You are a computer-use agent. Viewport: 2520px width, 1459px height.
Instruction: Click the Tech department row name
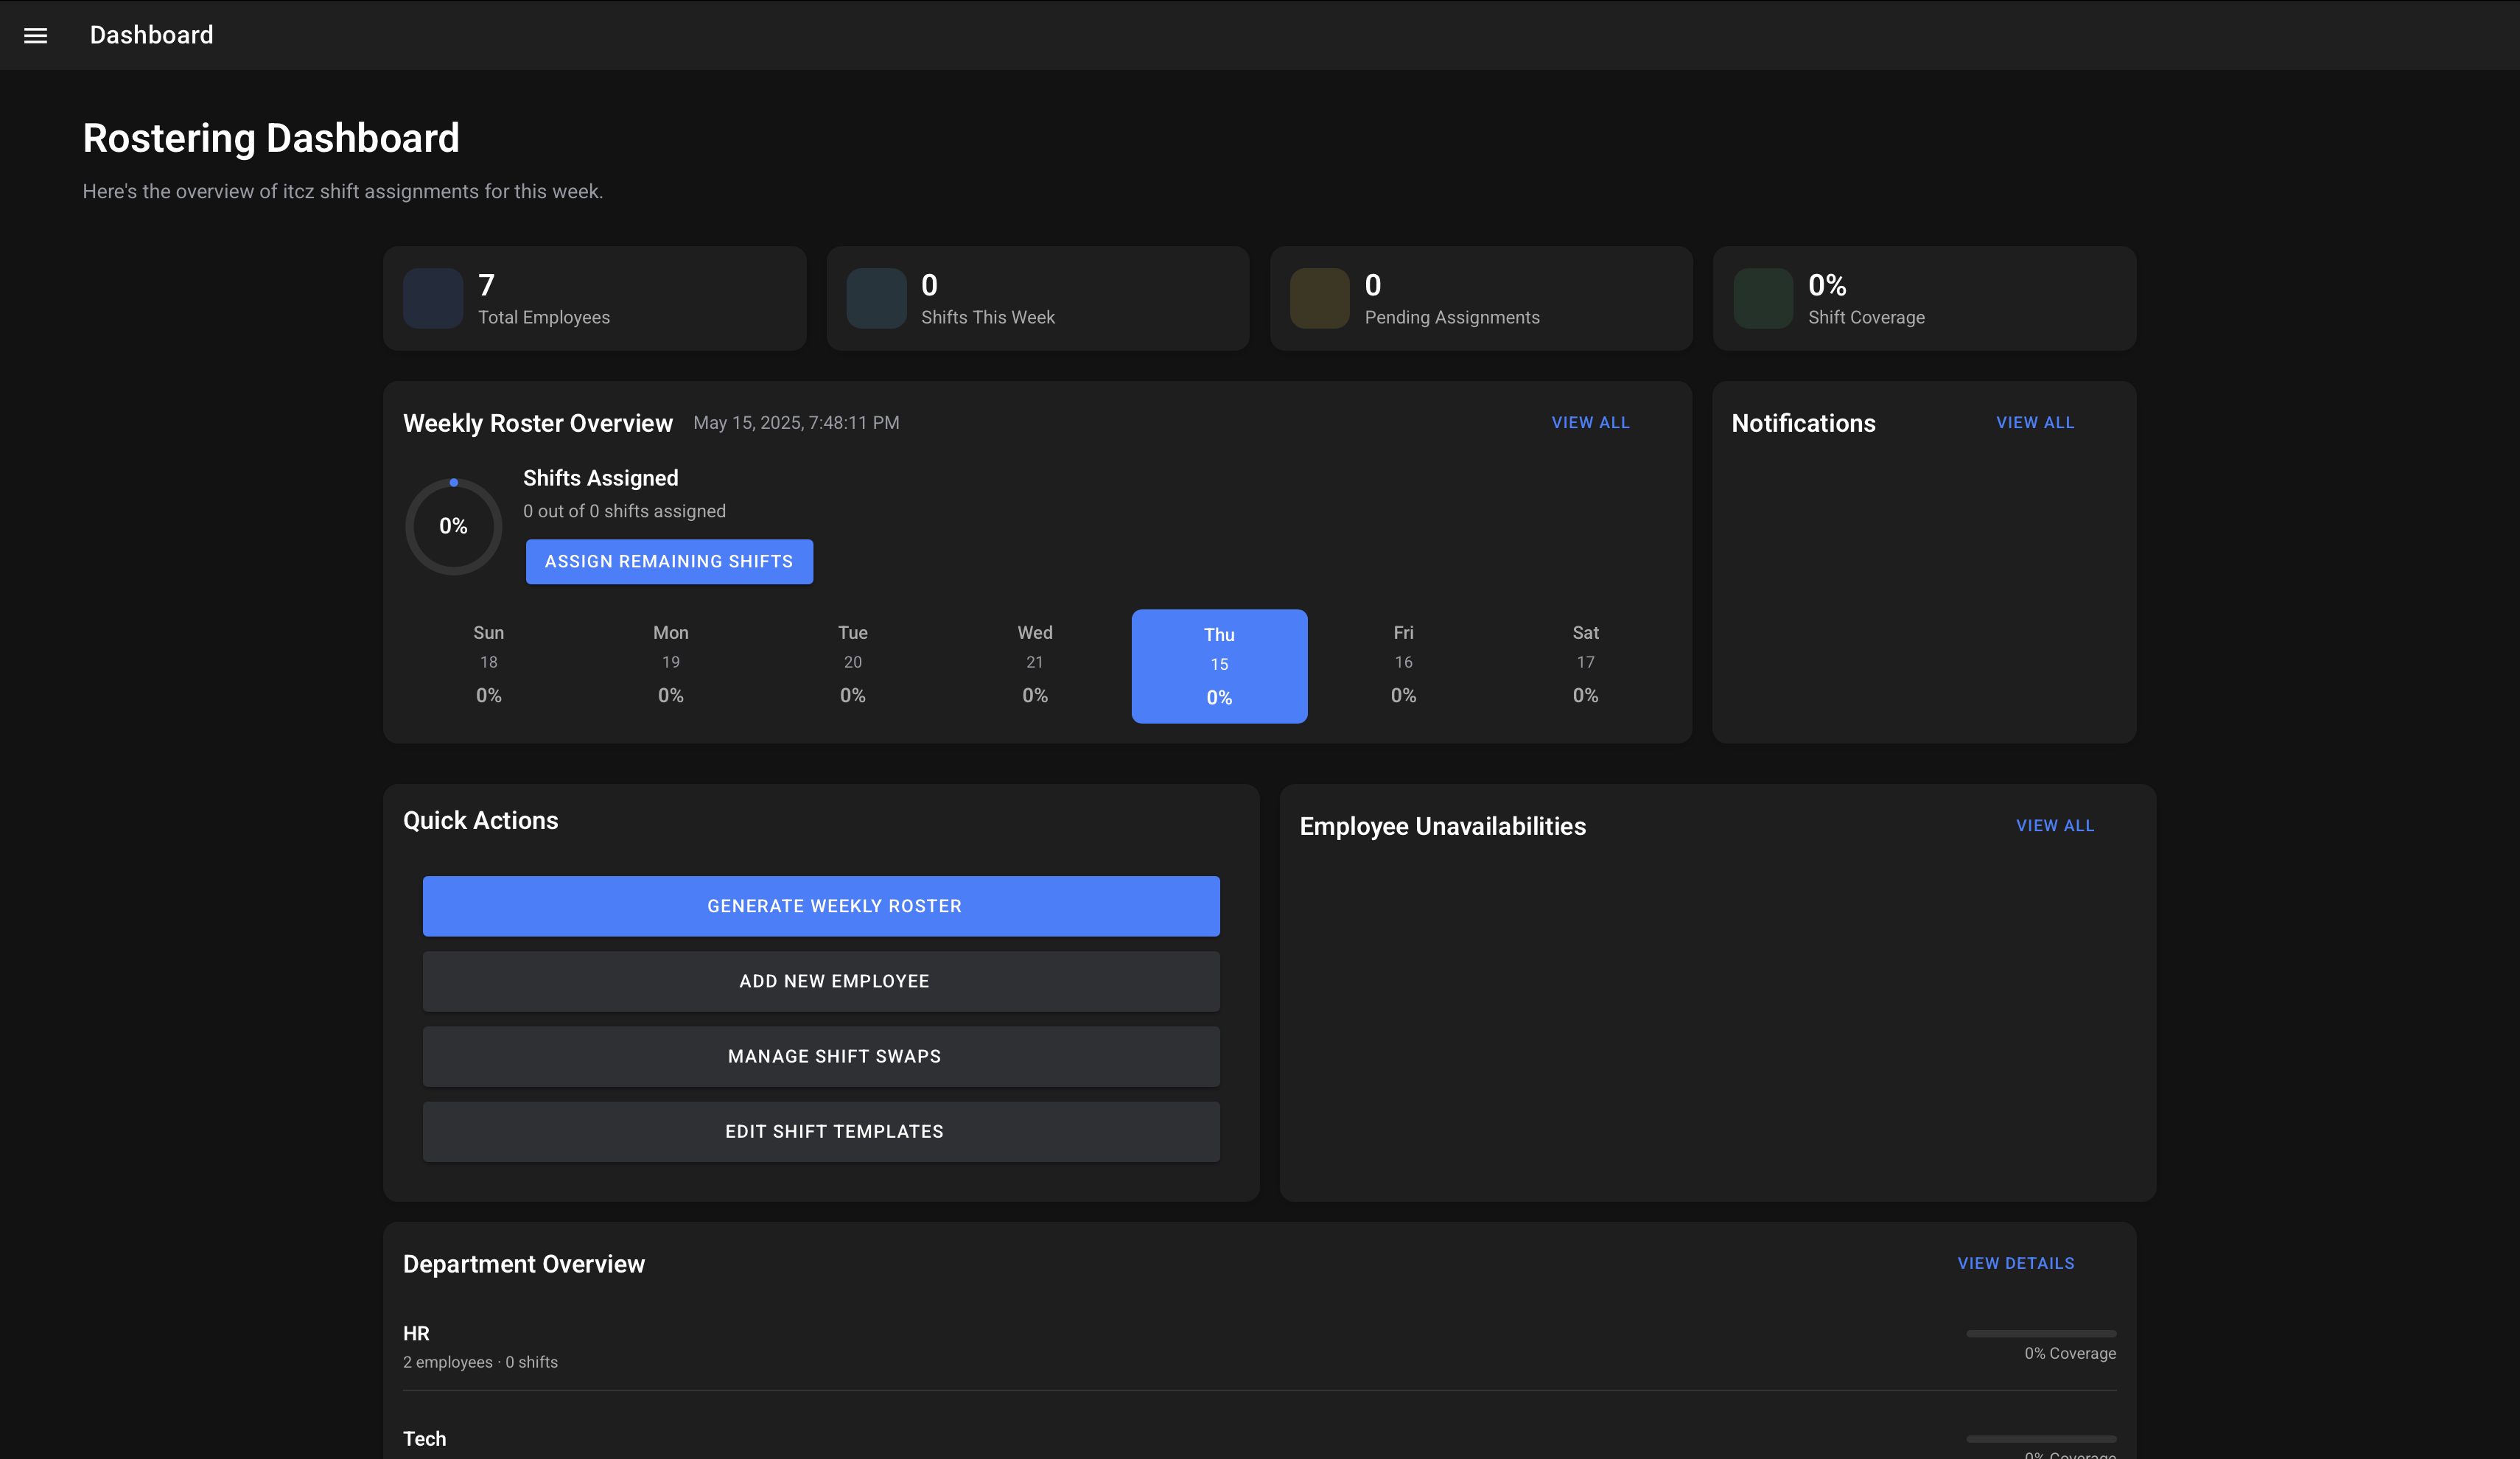click(425, 1439)
